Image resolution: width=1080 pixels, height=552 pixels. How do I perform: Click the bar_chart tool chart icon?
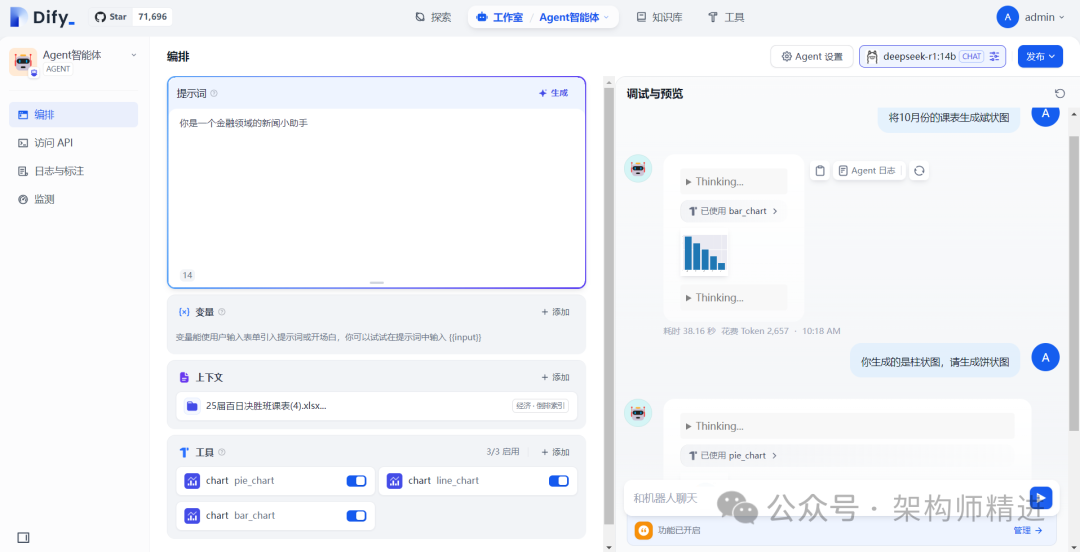(x=192, y=515)
